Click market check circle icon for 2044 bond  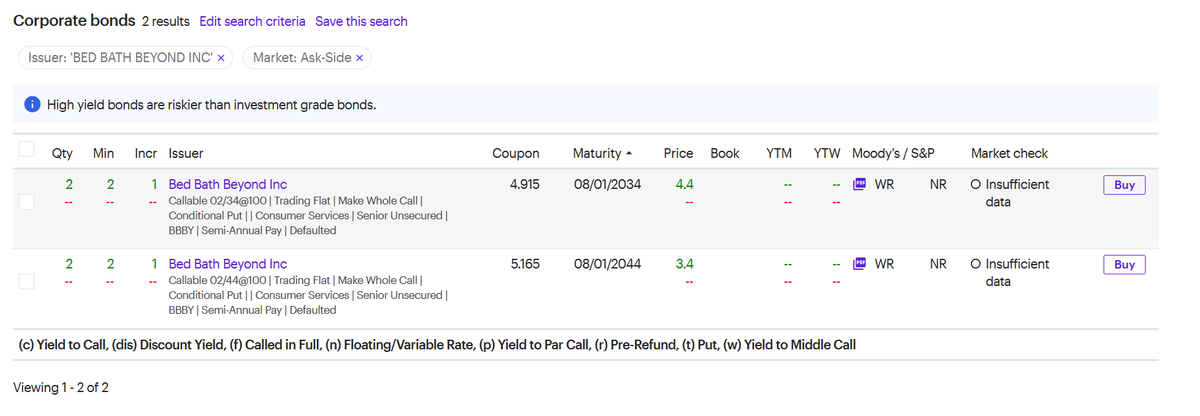coord(976,265)
